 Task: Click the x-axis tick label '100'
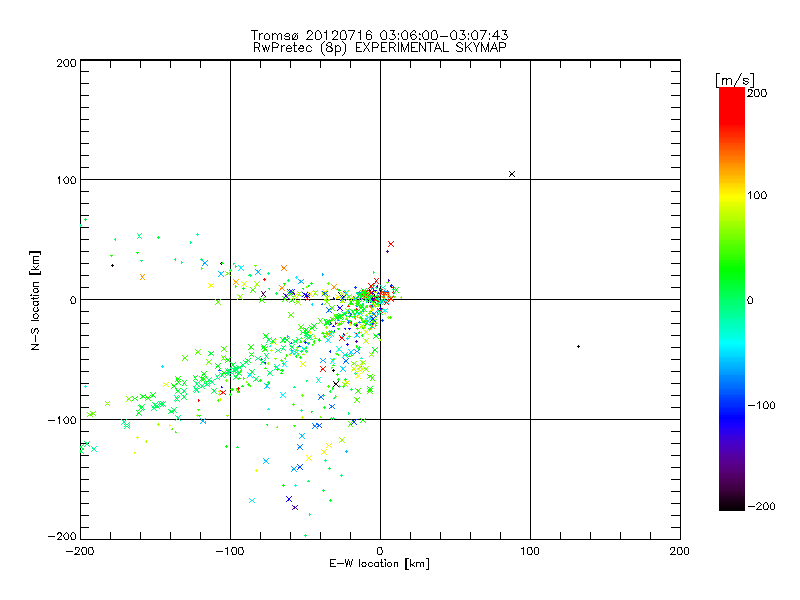530,552
